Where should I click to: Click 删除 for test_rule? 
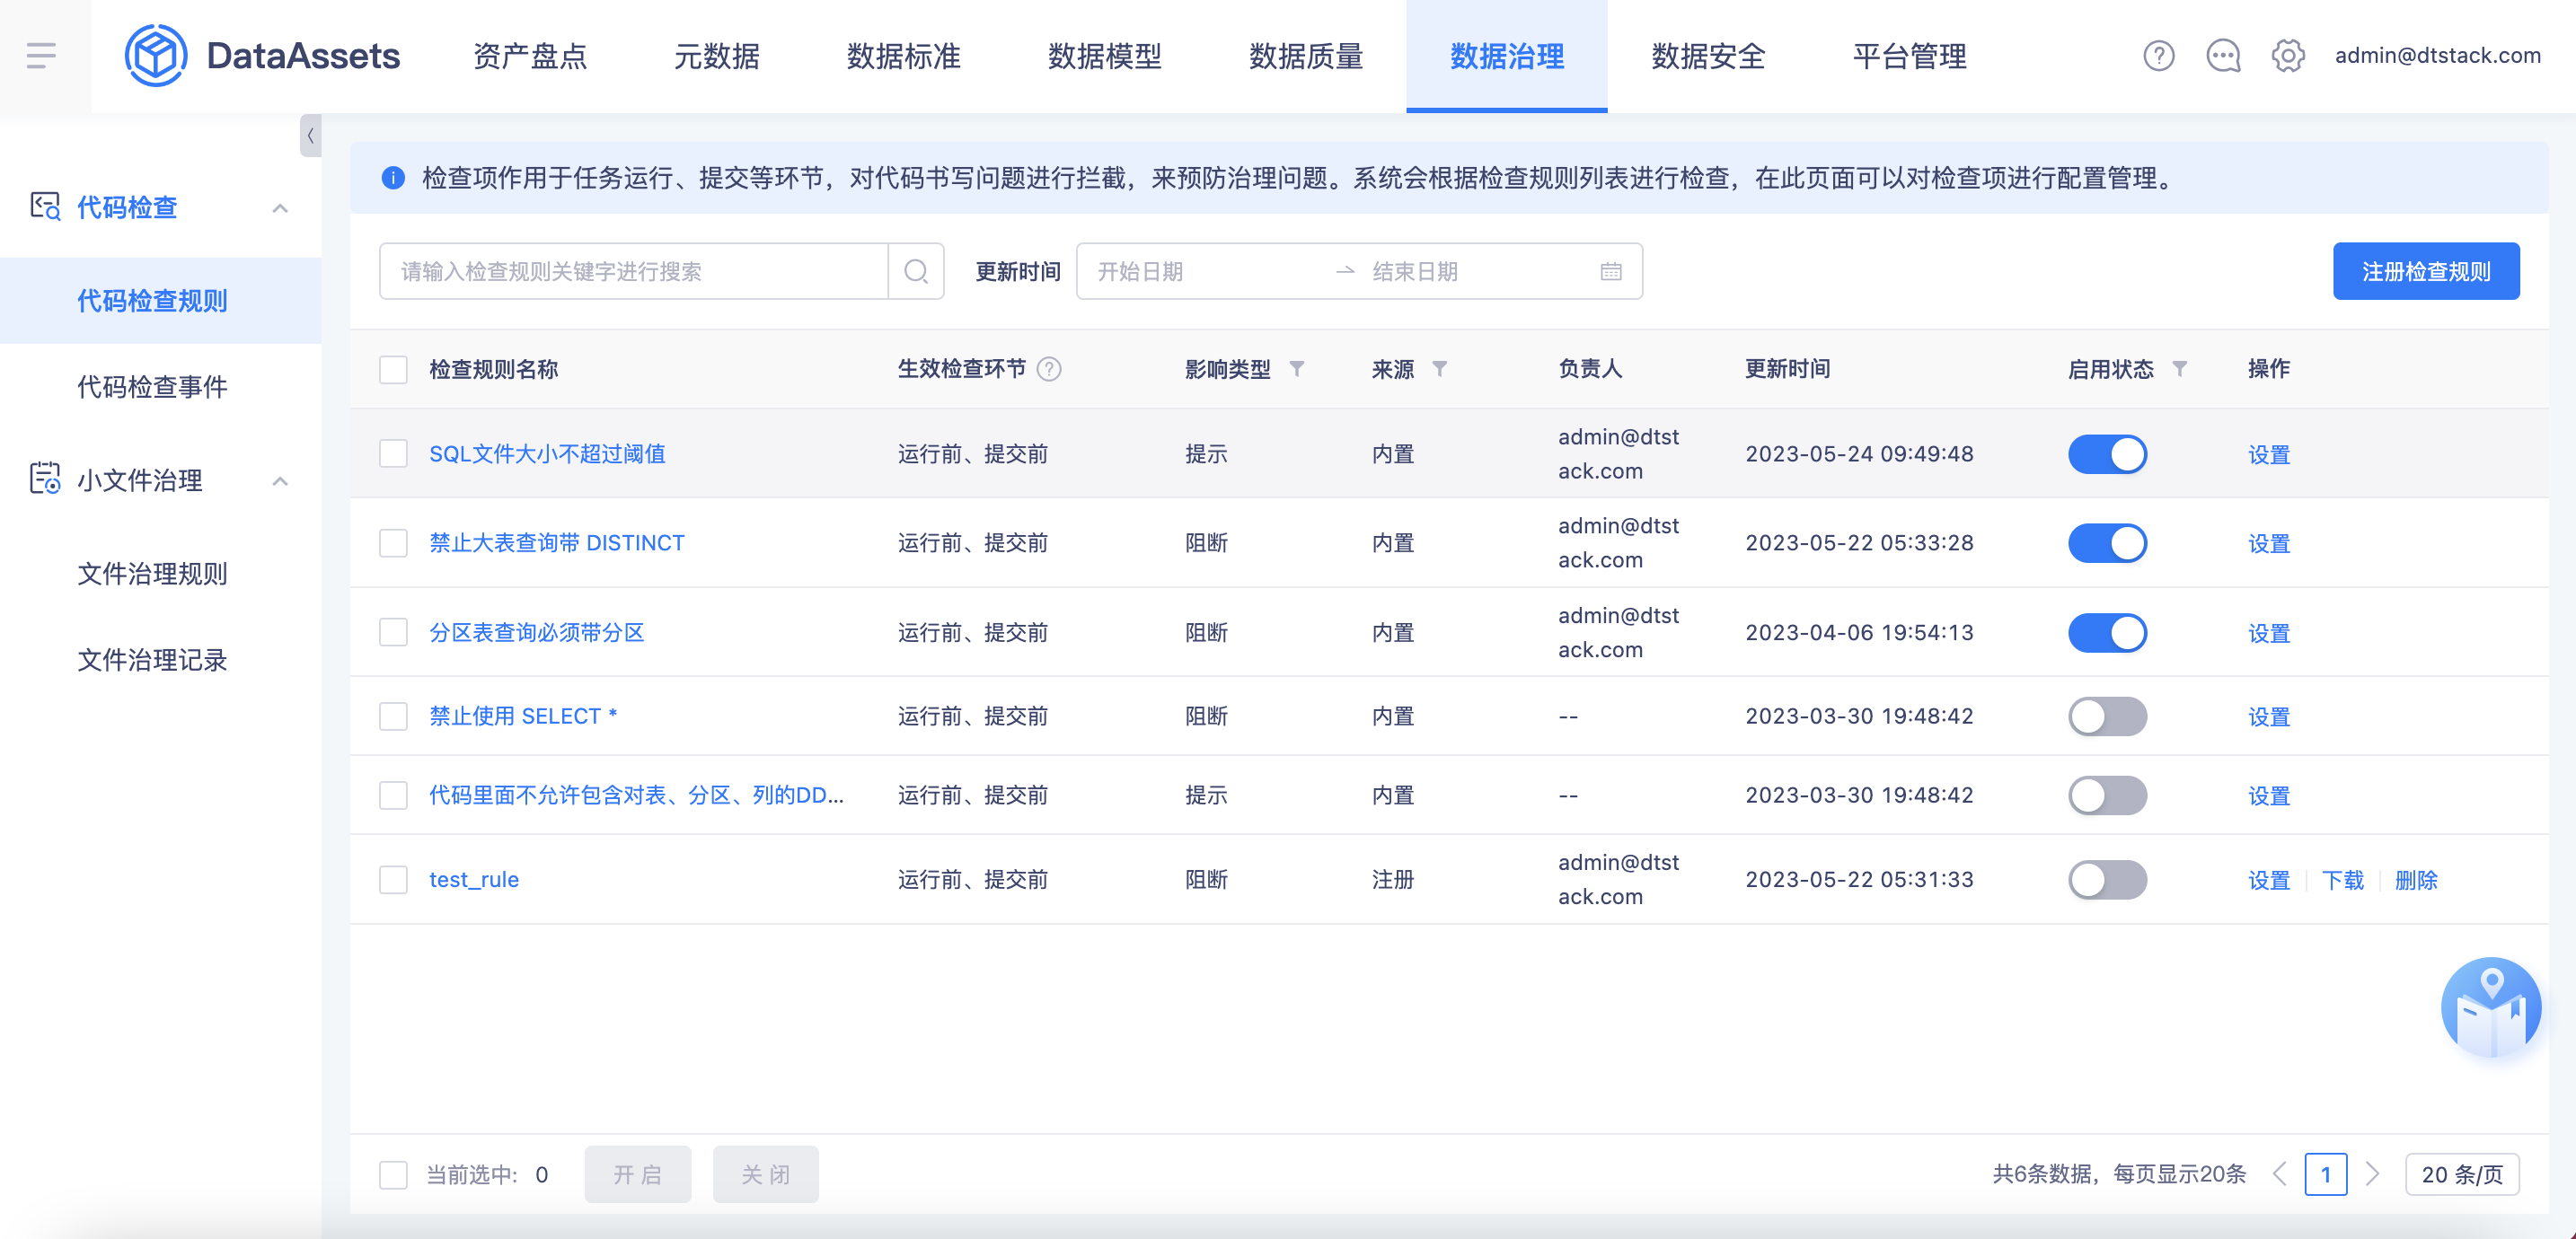(x=2416, y=880)
